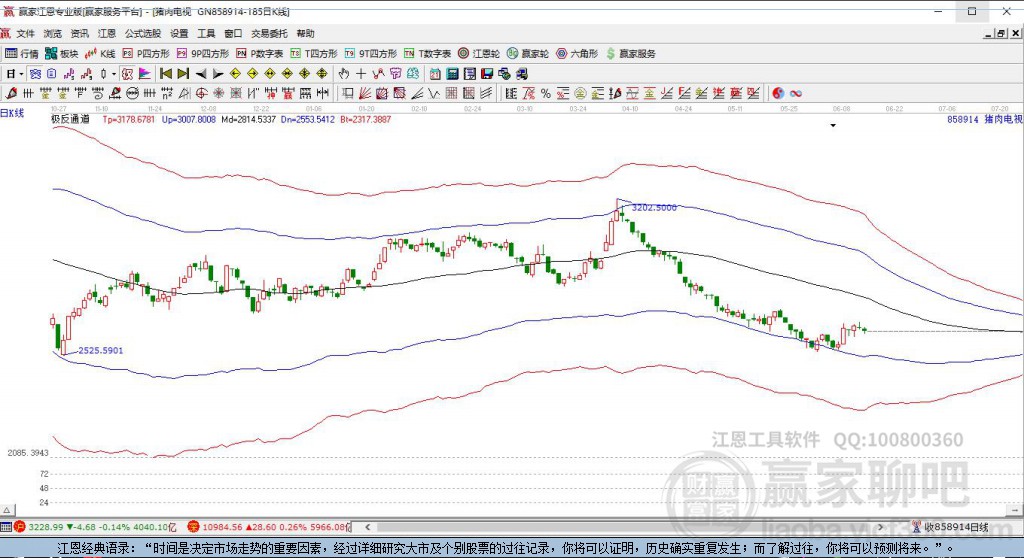The image size is (1024, 558).
Task: Open the 公式选股 menu
Action: [142, 33]
